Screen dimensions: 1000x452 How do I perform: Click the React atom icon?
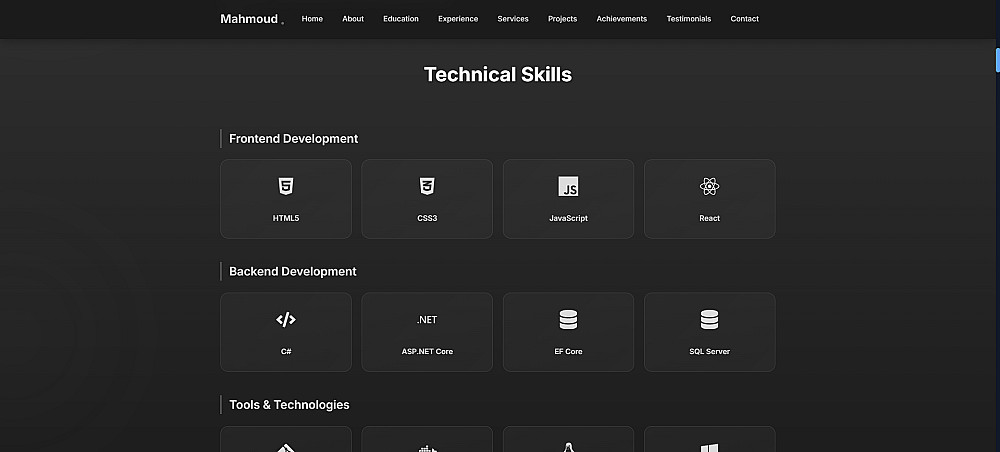click(x=709, y=187)
